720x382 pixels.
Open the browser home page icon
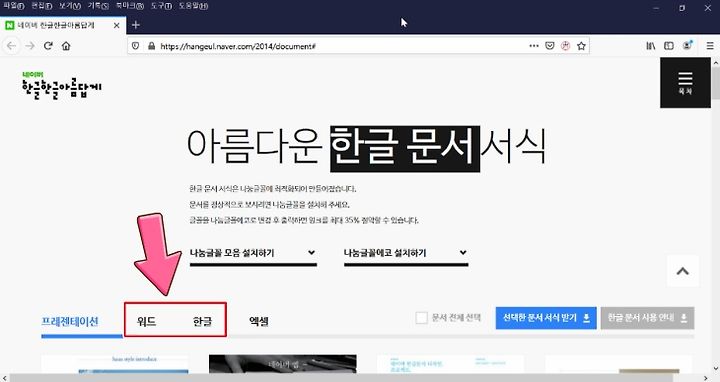point(66,46)
